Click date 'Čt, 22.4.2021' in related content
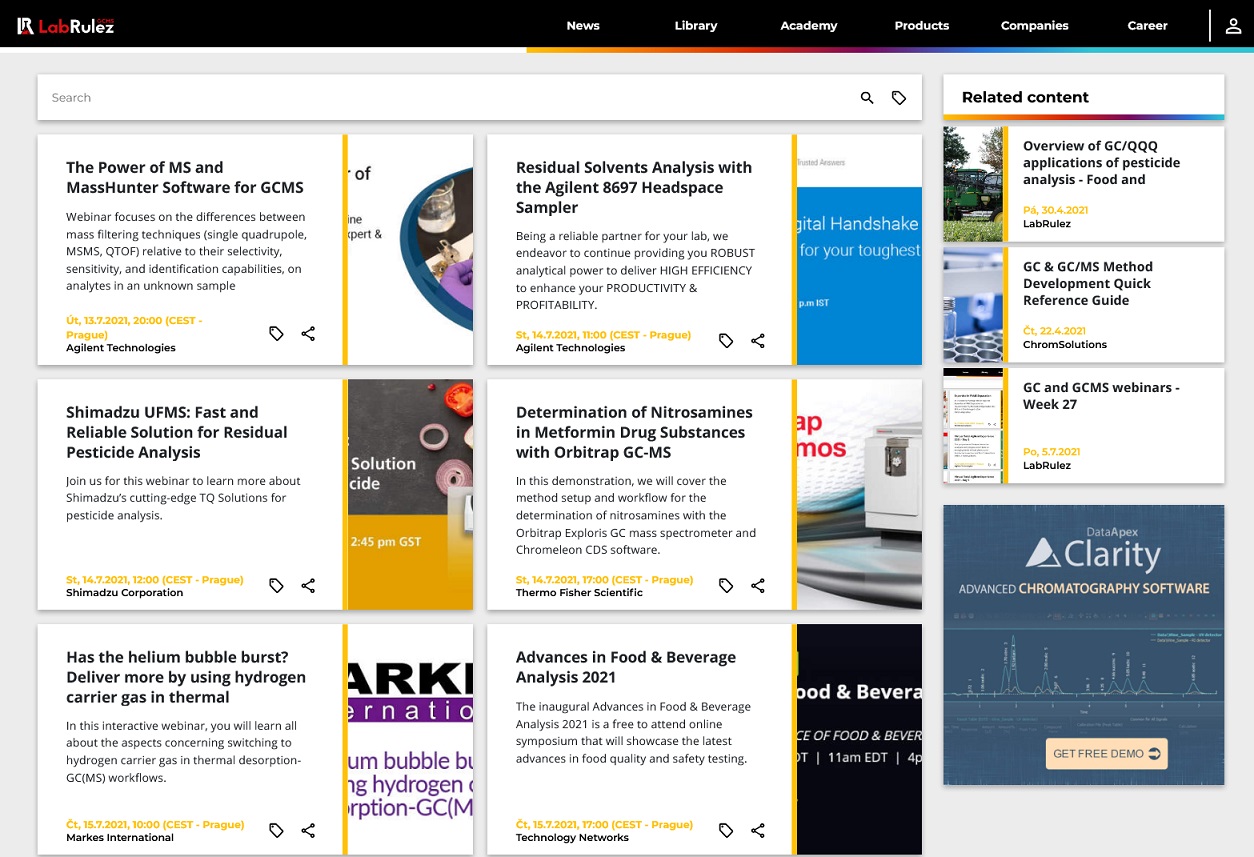The width and height of the screenshot is (1254, 857). coord(1054,332)
